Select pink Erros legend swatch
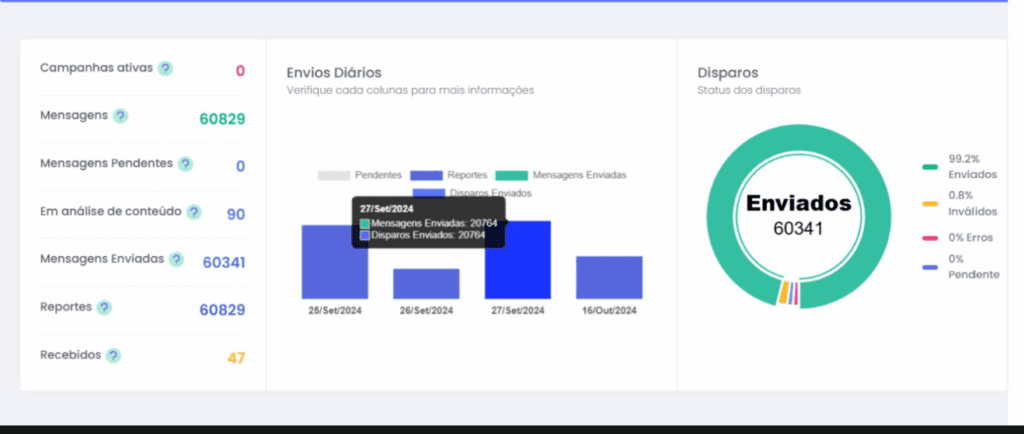The width and height of the screenshot is (1024, 434). (x=930, y=238)
